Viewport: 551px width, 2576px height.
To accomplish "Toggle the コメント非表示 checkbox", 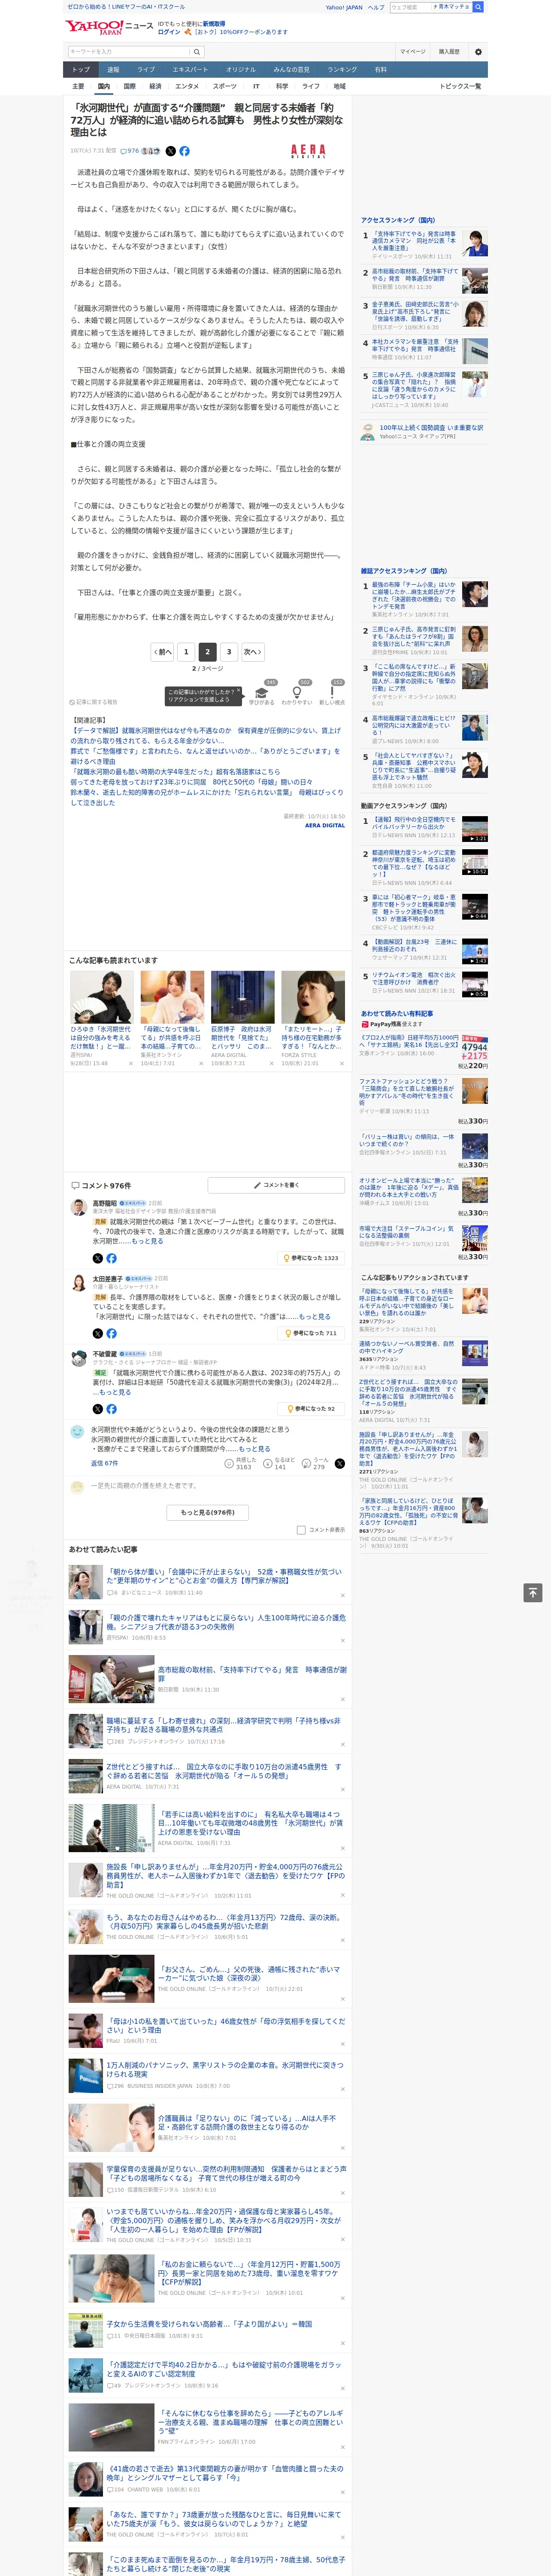I will (x=301, y=1530).
